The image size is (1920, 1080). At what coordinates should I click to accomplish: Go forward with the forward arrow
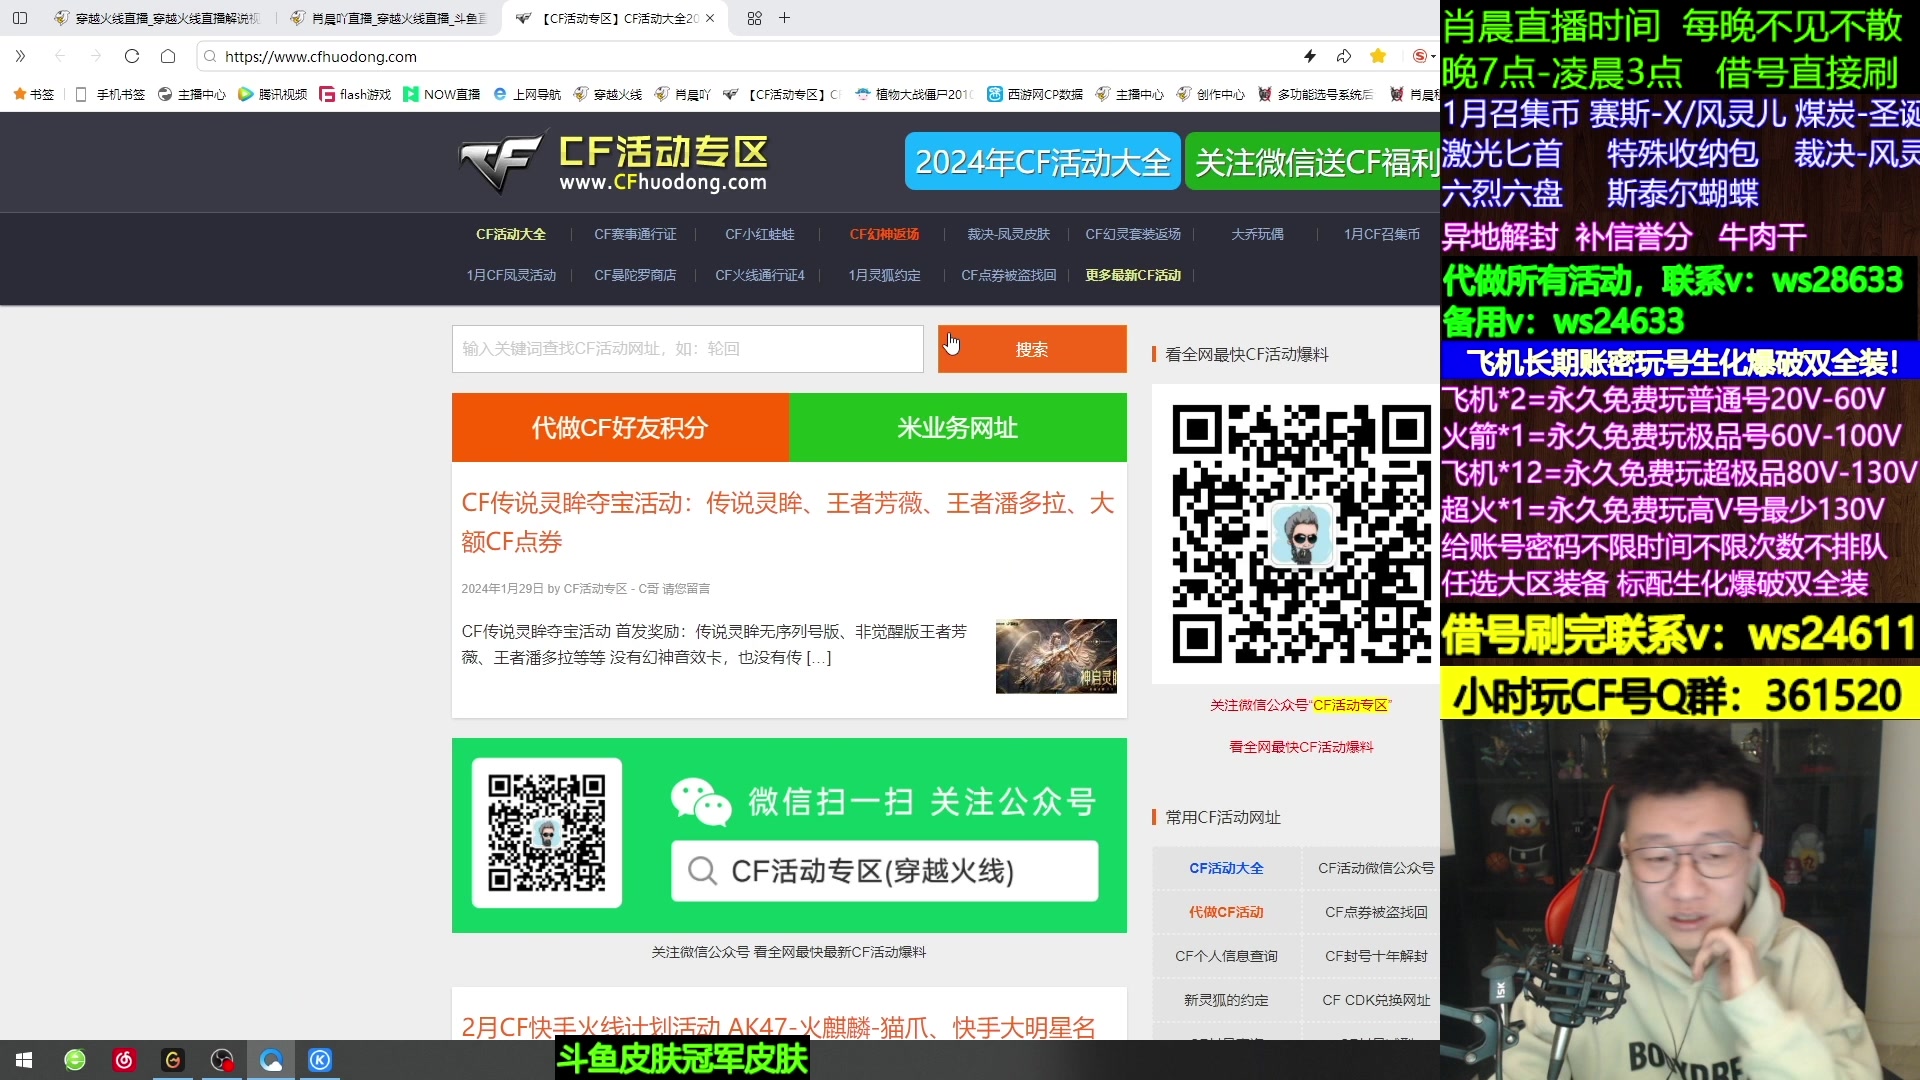point(96,56)
